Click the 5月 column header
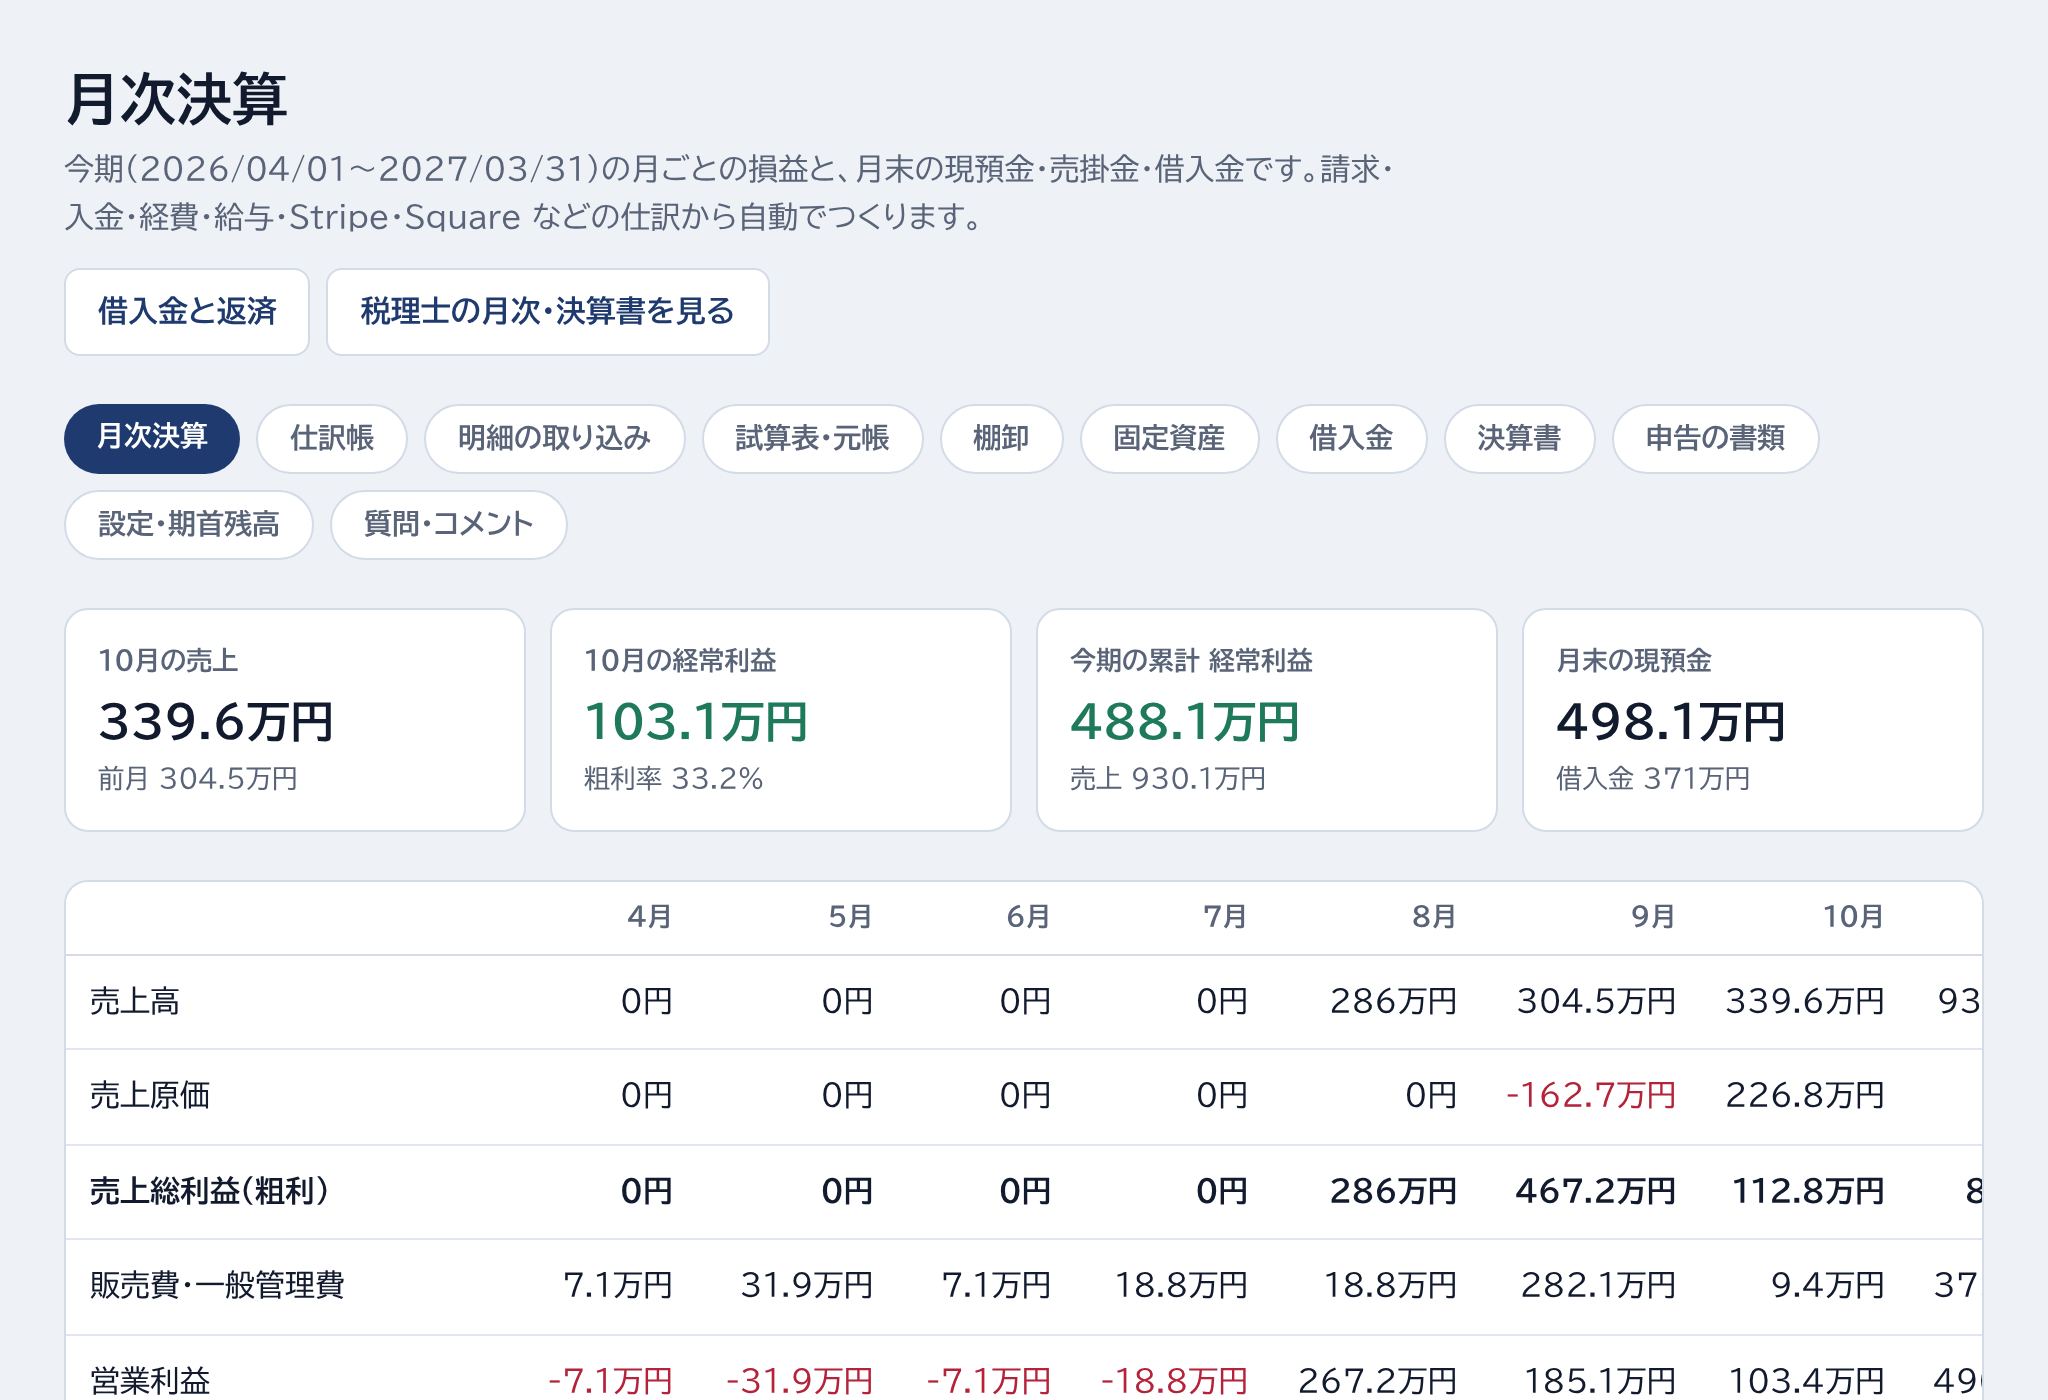This screenshot has width=2048, height=1400. 851,917
